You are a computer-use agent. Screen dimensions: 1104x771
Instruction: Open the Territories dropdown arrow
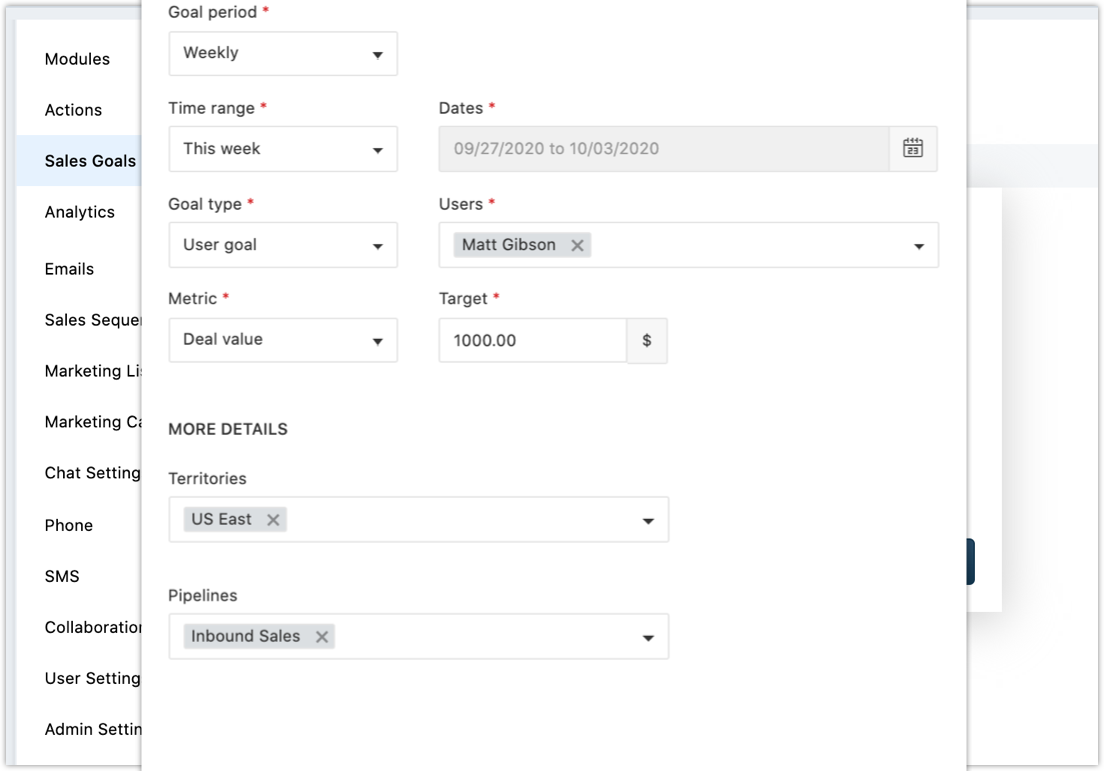coord(648,521)
